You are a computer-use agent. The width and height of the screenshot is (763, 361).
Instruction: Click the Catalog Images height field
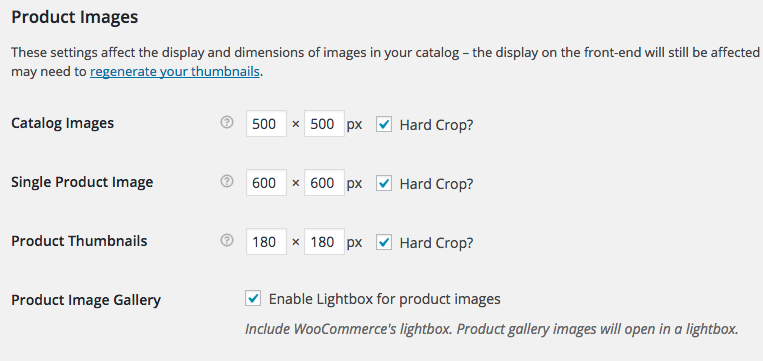point(325,125)
